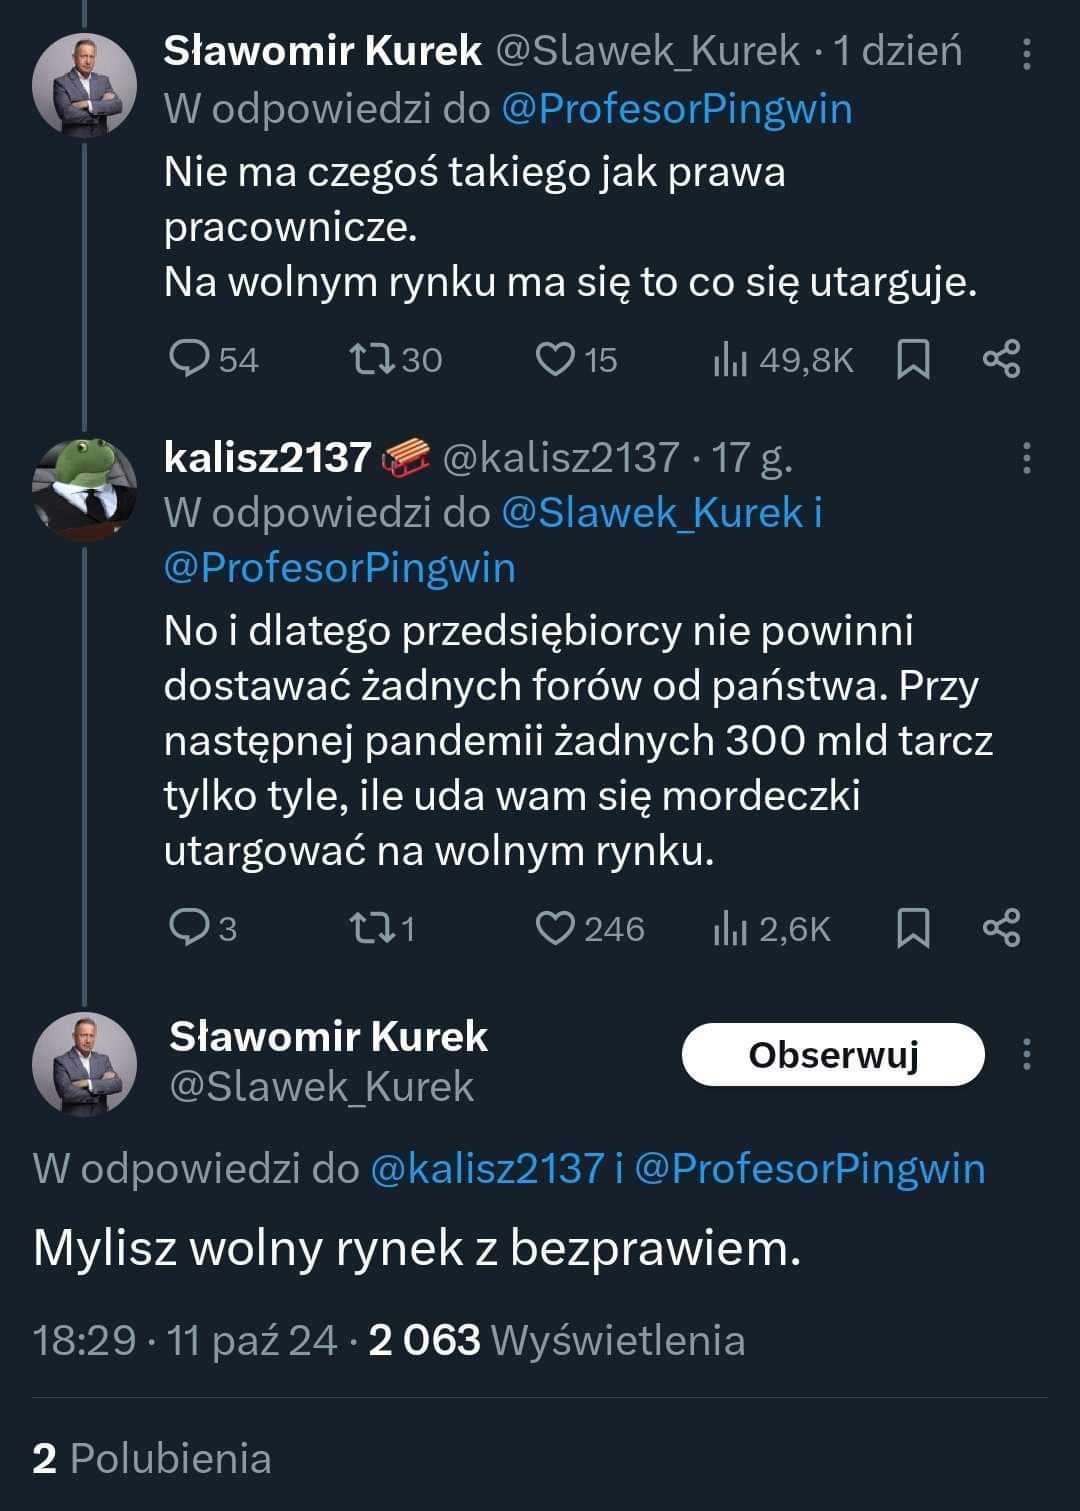Open @ProfesorPingwin mention in first tweet
Screen dimensions: 1080x1511
pos(676,109)
